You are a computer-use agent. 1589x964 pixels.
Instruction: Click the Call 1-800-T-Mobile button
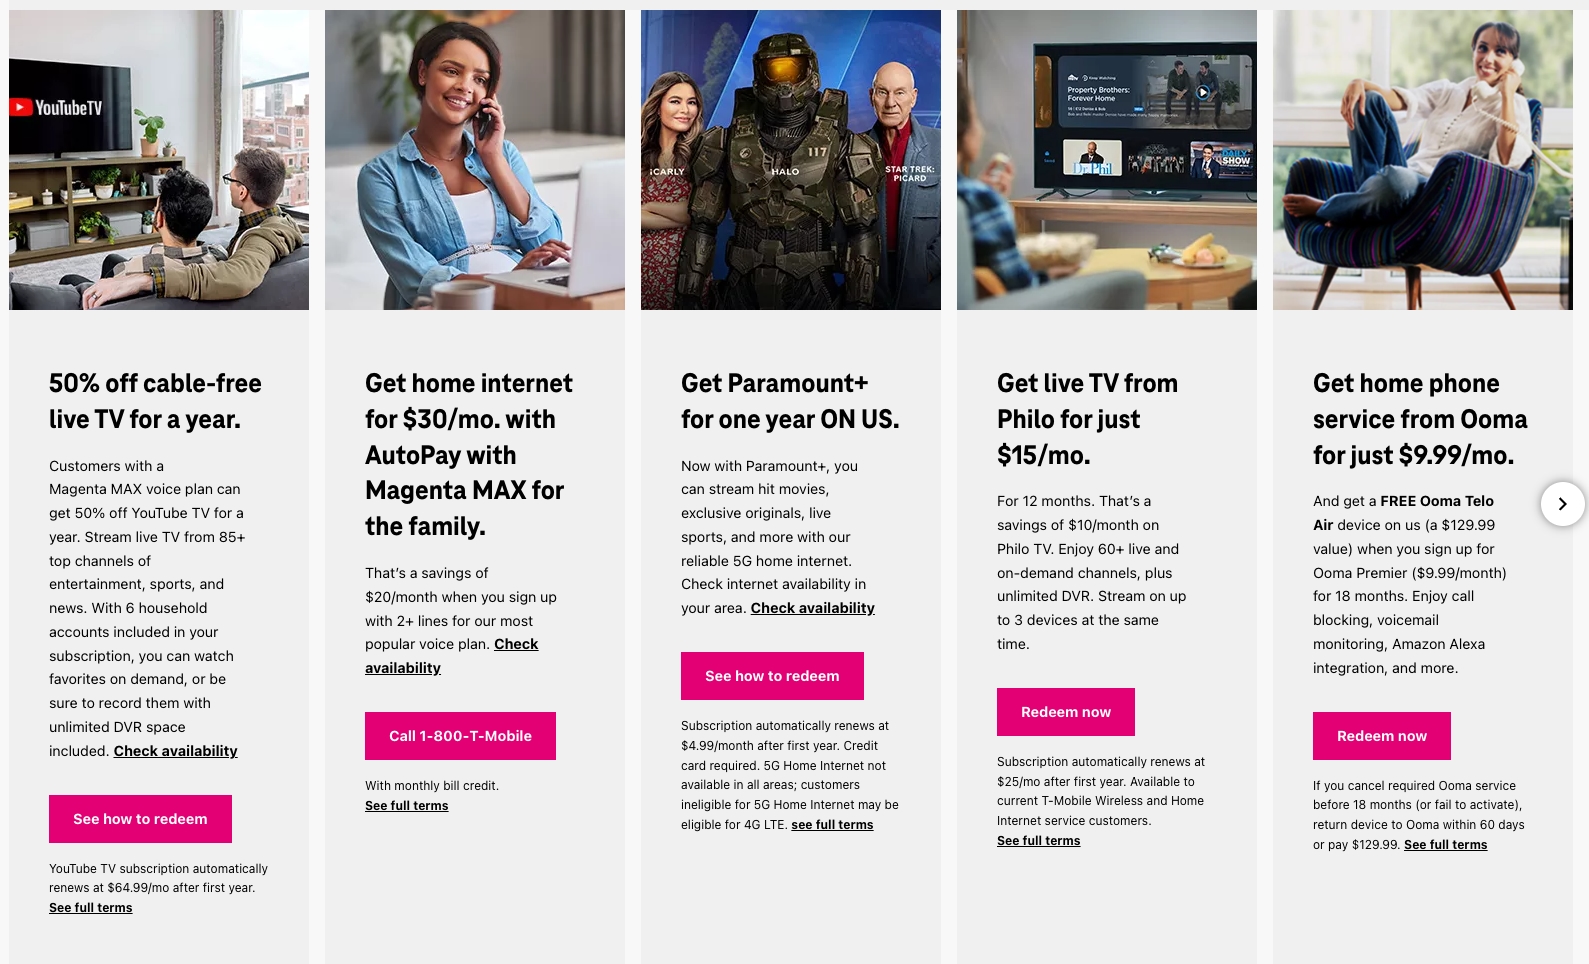tap(460, 736)
